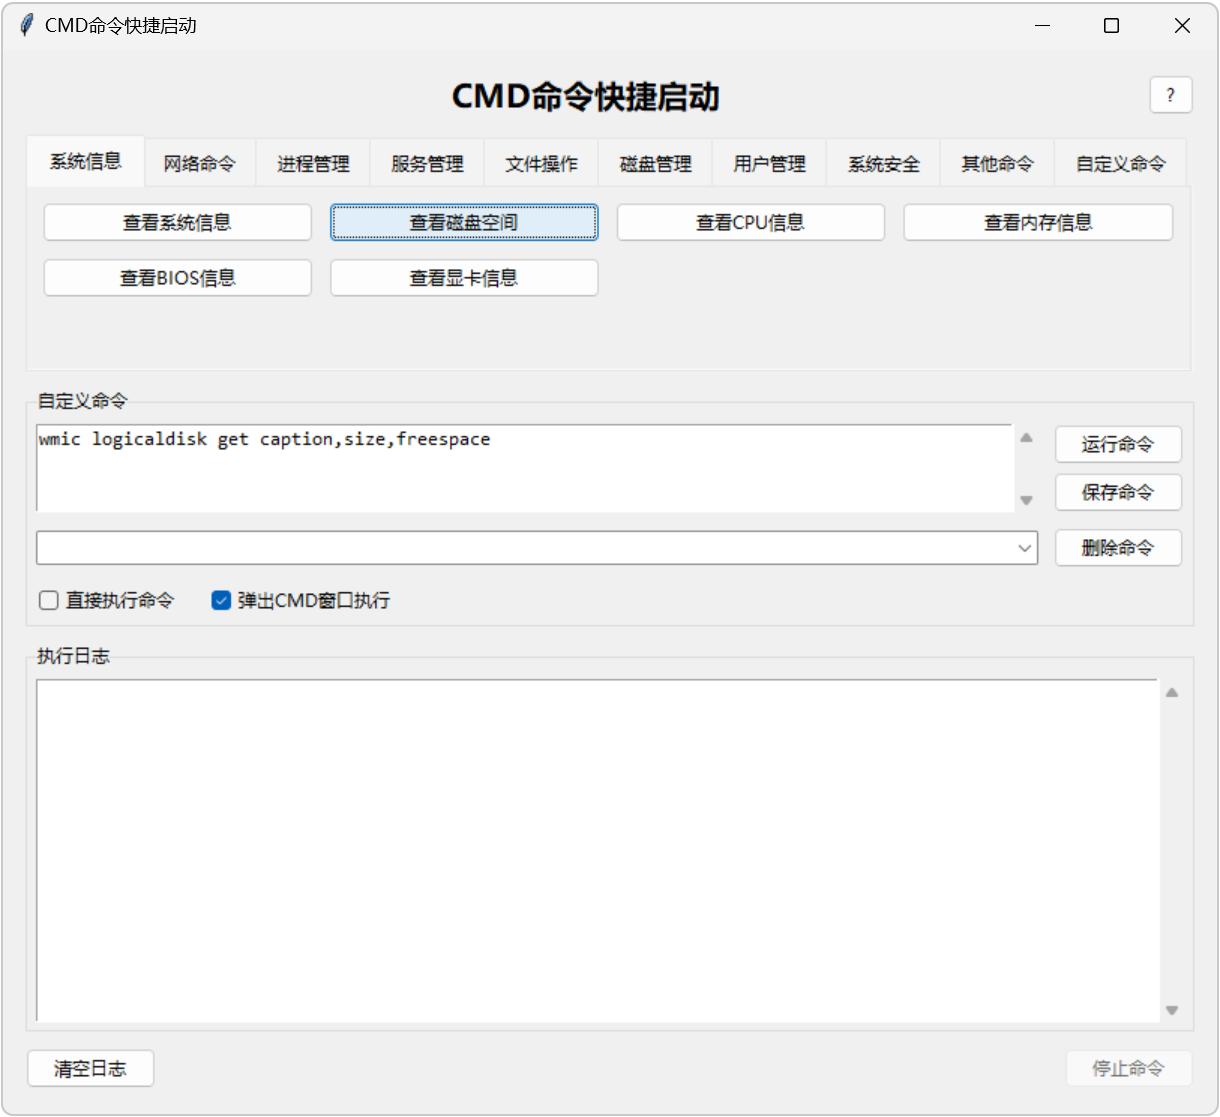
Task: Open the 文件操作 tab
Action: click(542, 164)
